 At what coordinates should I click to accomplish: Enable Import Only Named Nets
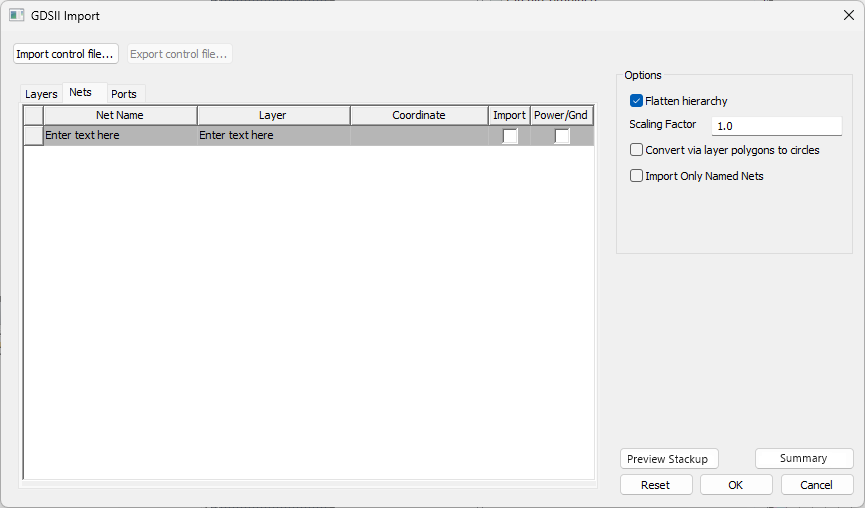(636, 176)
